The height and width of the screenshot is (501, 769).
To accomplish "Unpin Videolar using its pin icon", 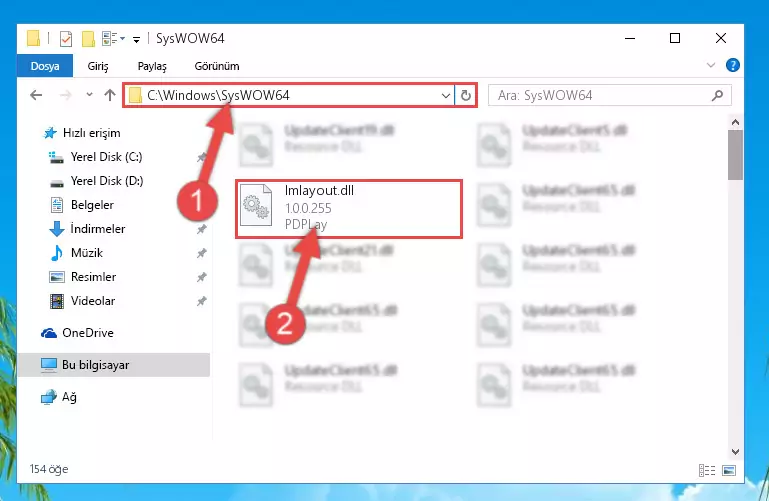I will coord(201,301).
